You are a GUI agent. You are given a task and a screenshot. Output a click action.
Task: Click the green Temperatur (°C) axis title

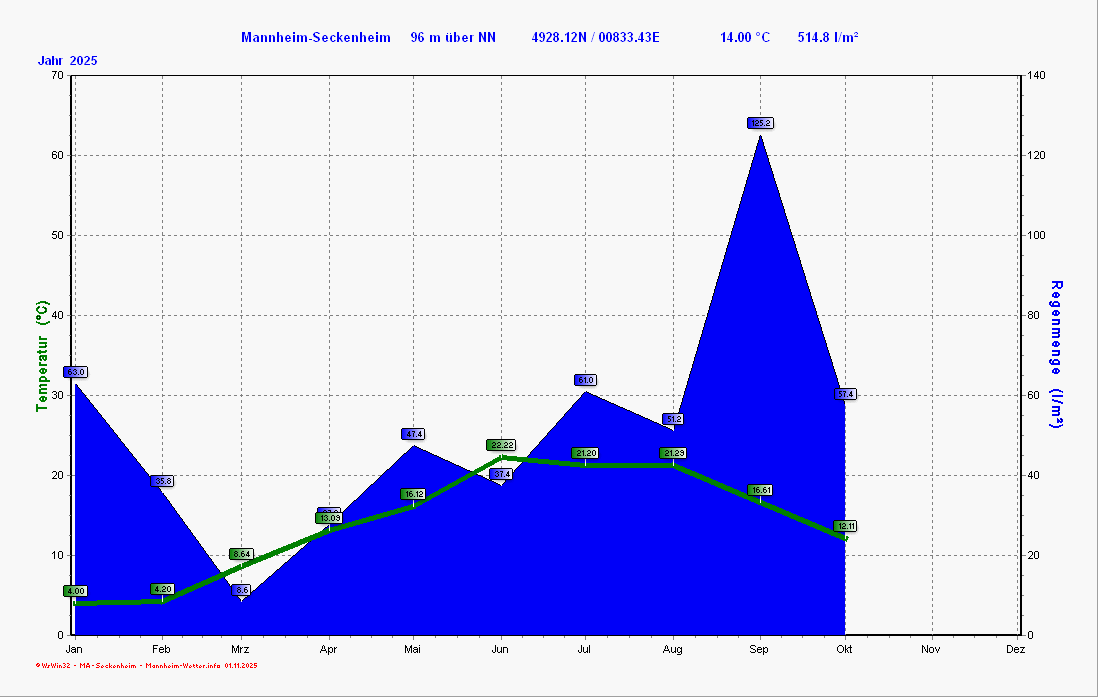(42, 356)
